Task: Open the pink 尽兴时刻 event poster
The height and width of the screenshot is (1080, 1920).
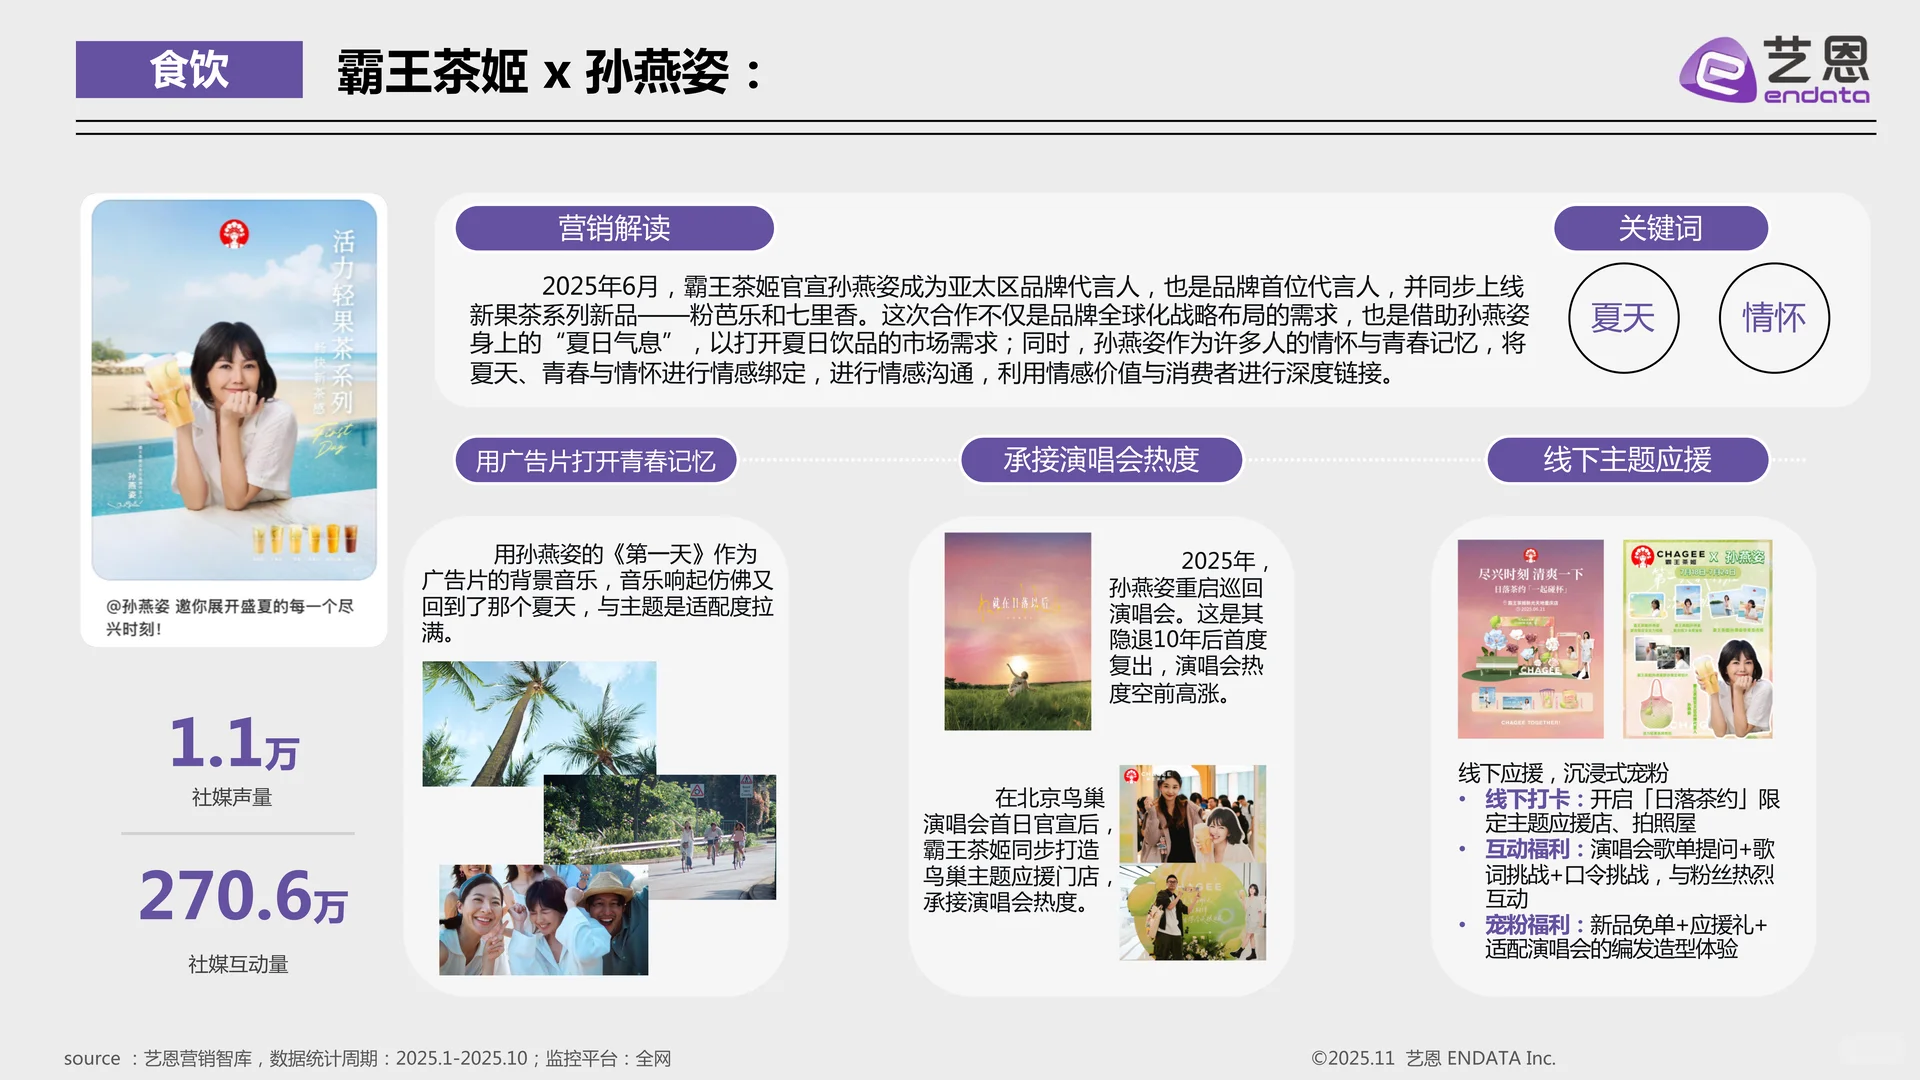Action: point(1530,639)
